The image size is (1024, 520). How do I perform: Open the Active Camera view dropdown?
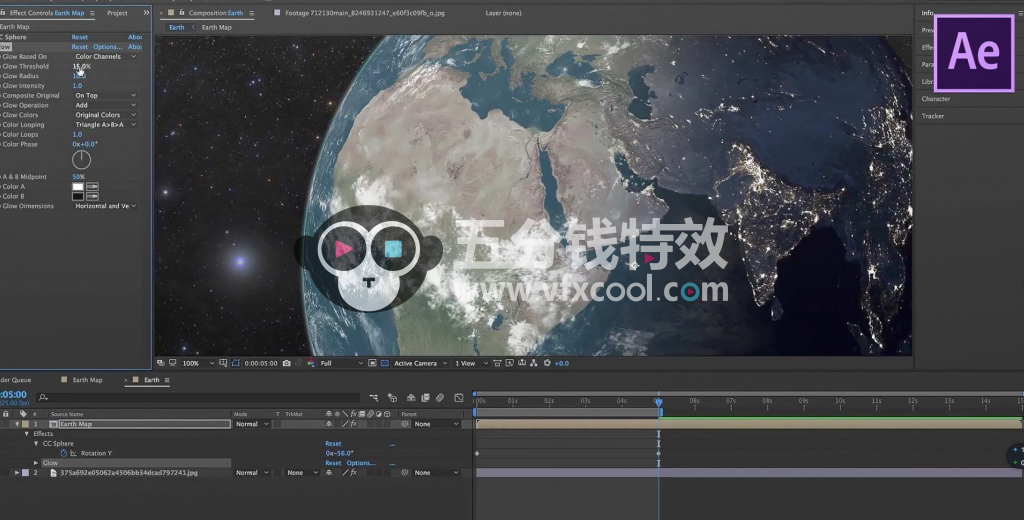coord(421,363)
